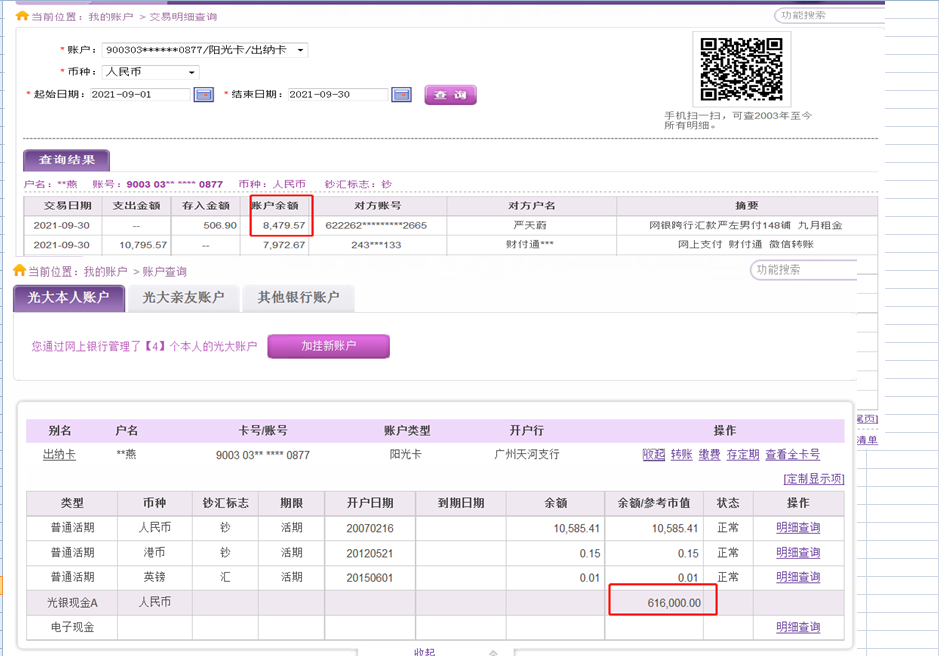Open the calendar picker for 起始日期

click(x=204, y=95)
